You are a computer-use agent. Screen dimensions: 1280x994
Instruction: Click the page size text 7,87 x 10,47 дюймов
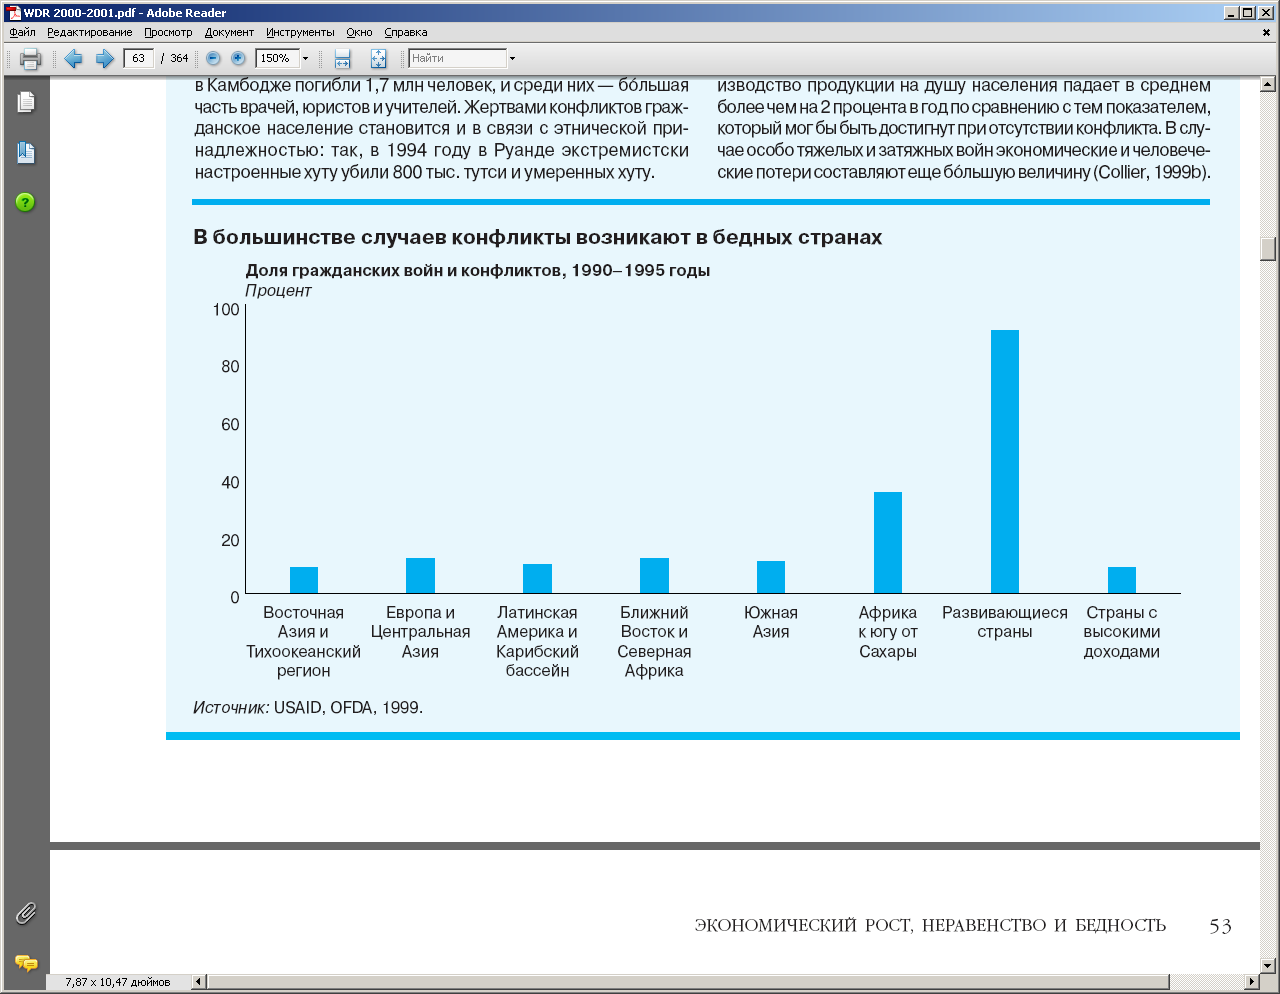point(118,982)
